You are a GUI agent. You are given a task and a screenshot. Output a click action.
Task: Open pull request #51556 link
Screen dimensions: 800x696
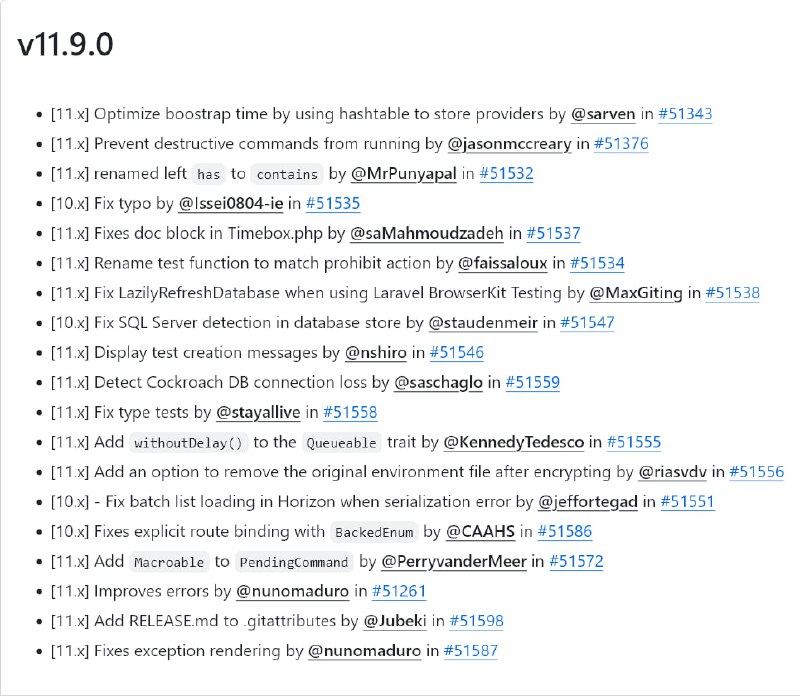coord(757,472)
